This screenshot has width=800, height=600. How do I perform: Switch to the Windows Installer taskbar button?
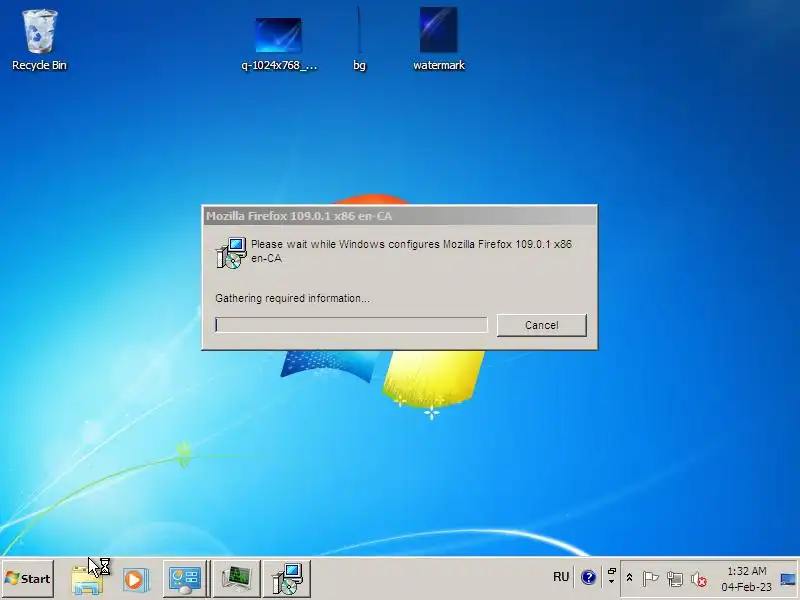tap(287, 579)
